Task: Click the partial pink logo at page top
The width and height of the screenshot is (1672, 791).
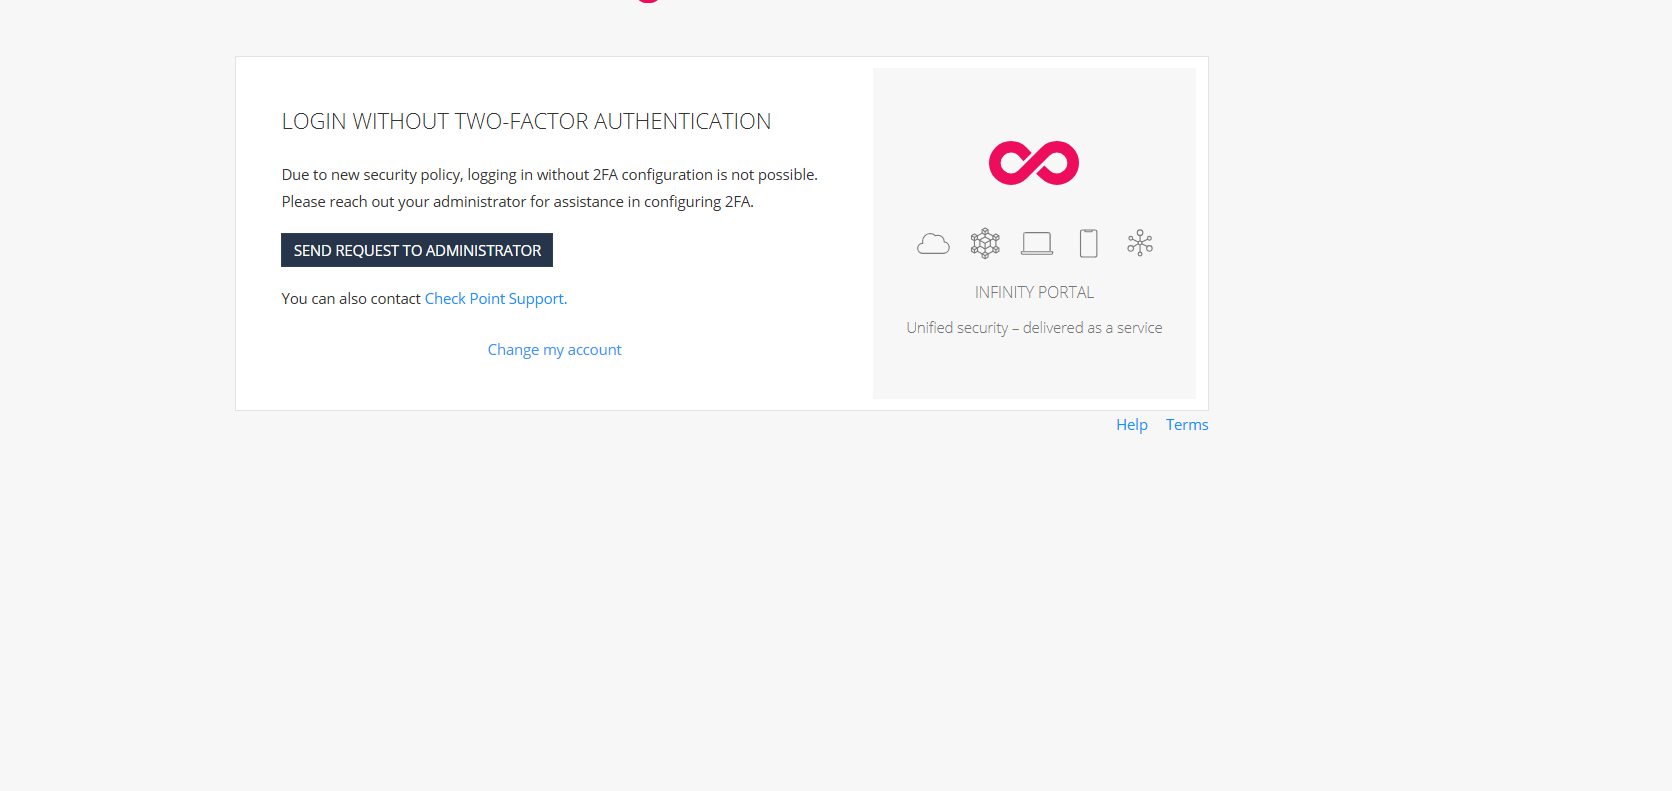Action: tap(648, 1)
